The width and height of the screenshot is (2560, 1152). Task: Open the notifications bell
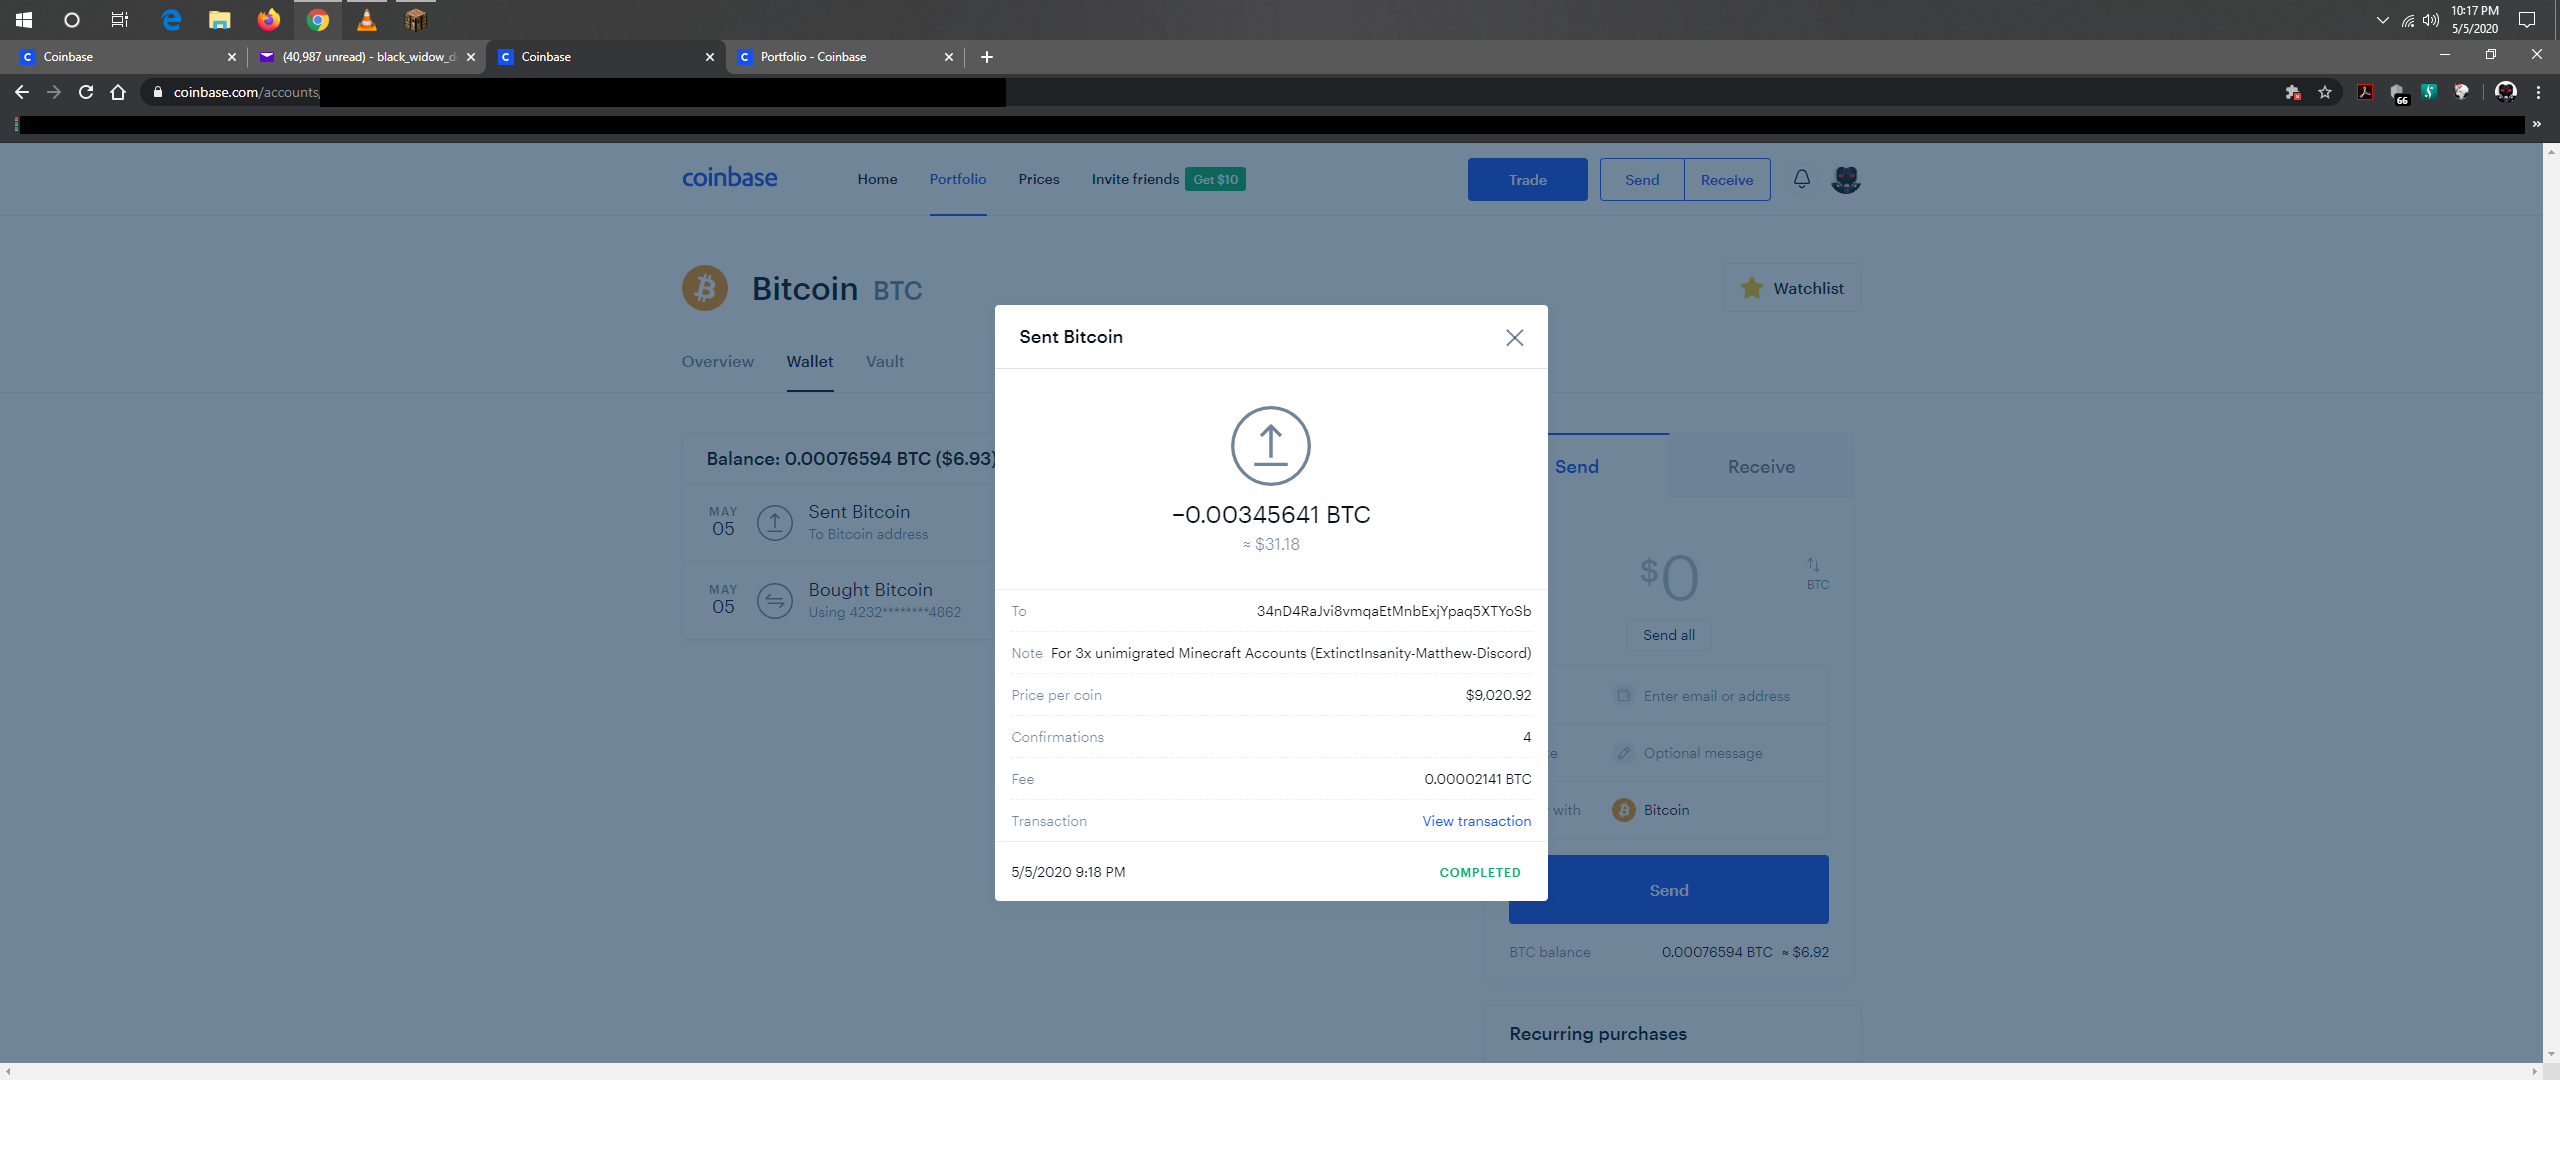[1801, 179]
